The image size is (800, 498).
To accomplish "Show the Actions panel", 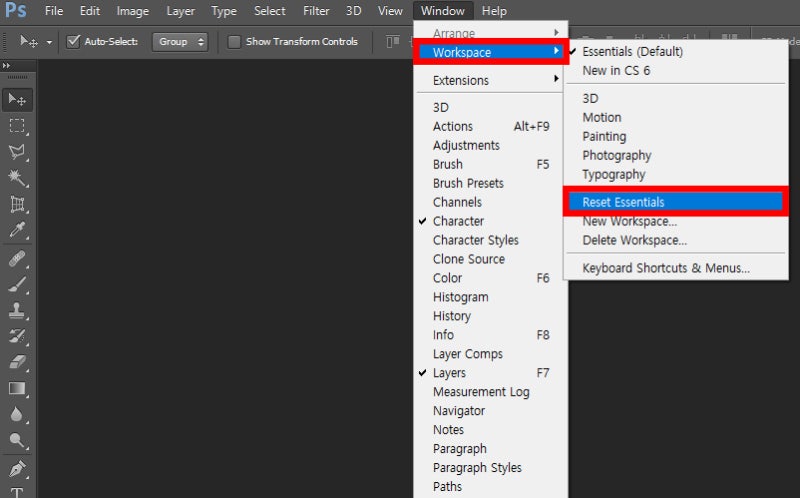I will (x=490, y=127).
